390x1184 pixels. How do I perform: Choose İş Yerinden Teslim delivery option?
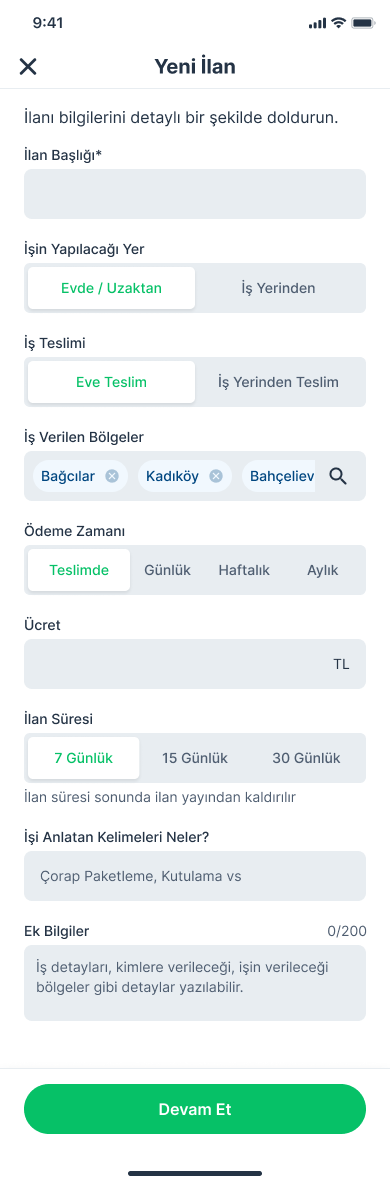[278, 382]
